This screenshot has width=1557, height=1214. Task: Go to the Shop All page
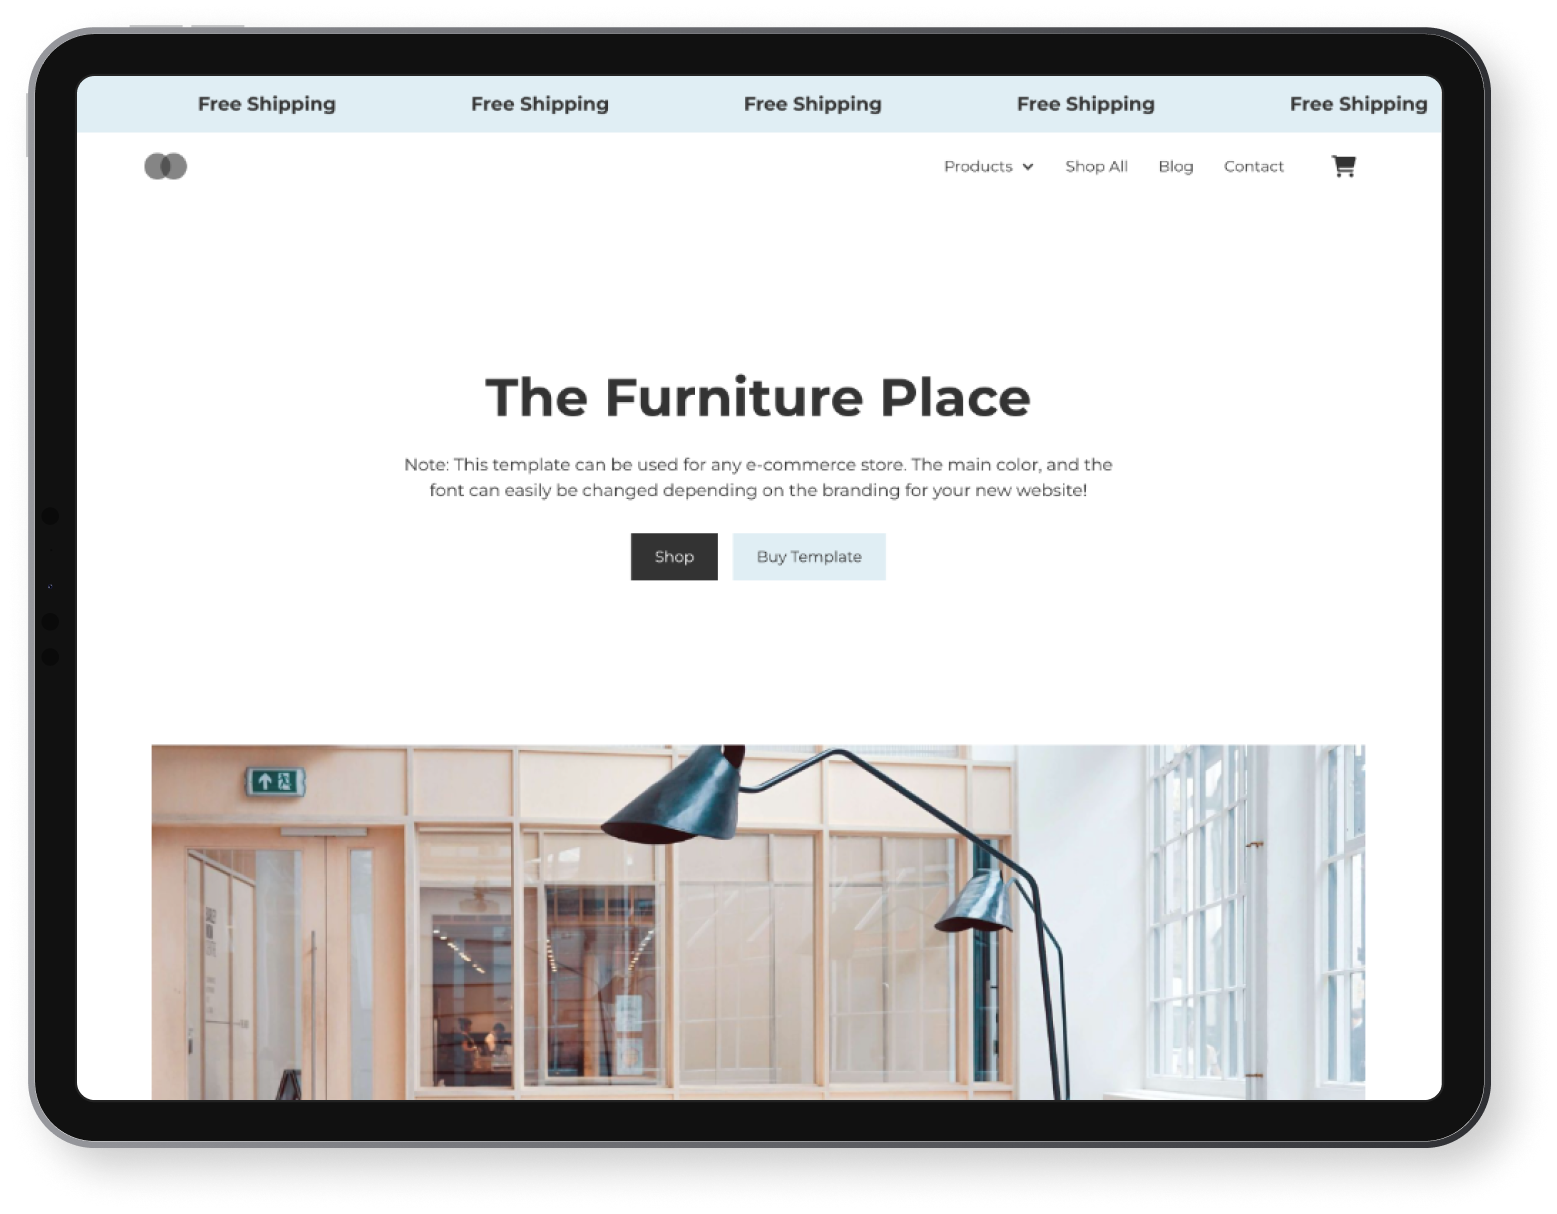1096,166
